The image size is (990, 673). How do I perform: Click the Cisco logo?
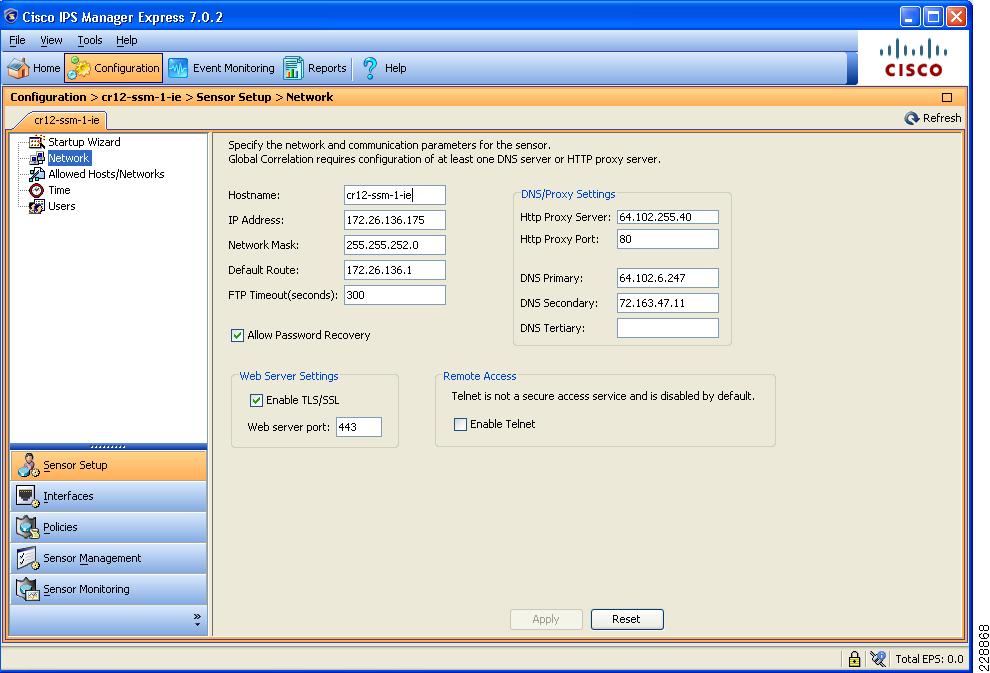click(x=914, y=58)
